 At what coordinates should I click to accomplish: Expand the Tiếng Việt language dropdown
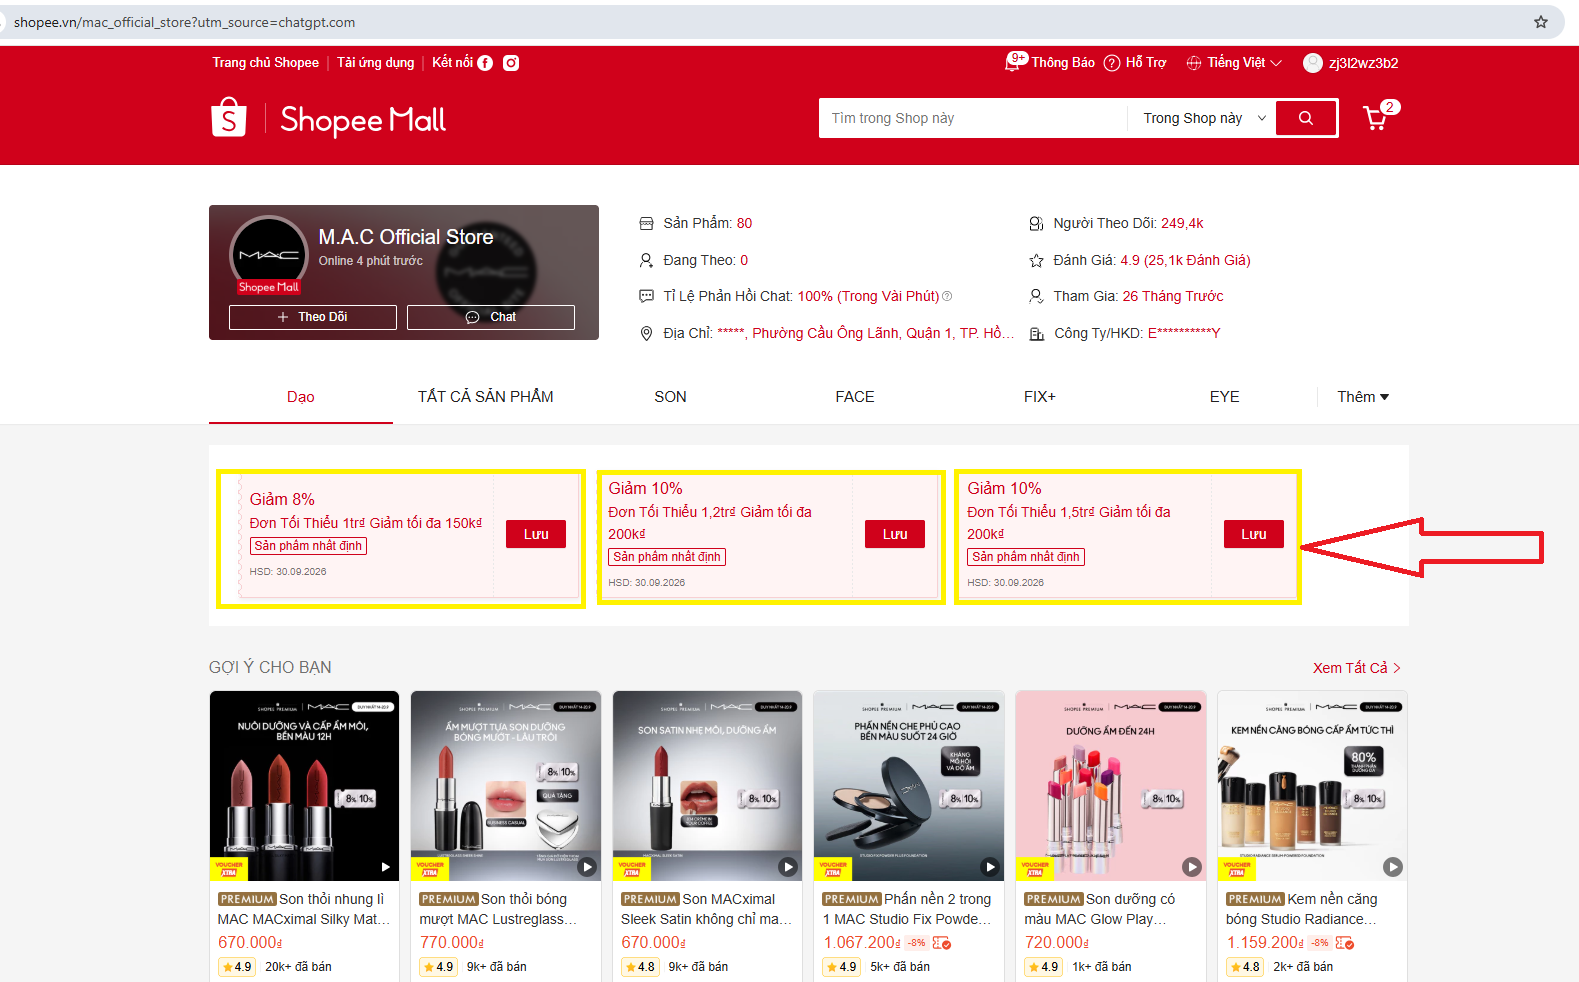point(1234,63)
